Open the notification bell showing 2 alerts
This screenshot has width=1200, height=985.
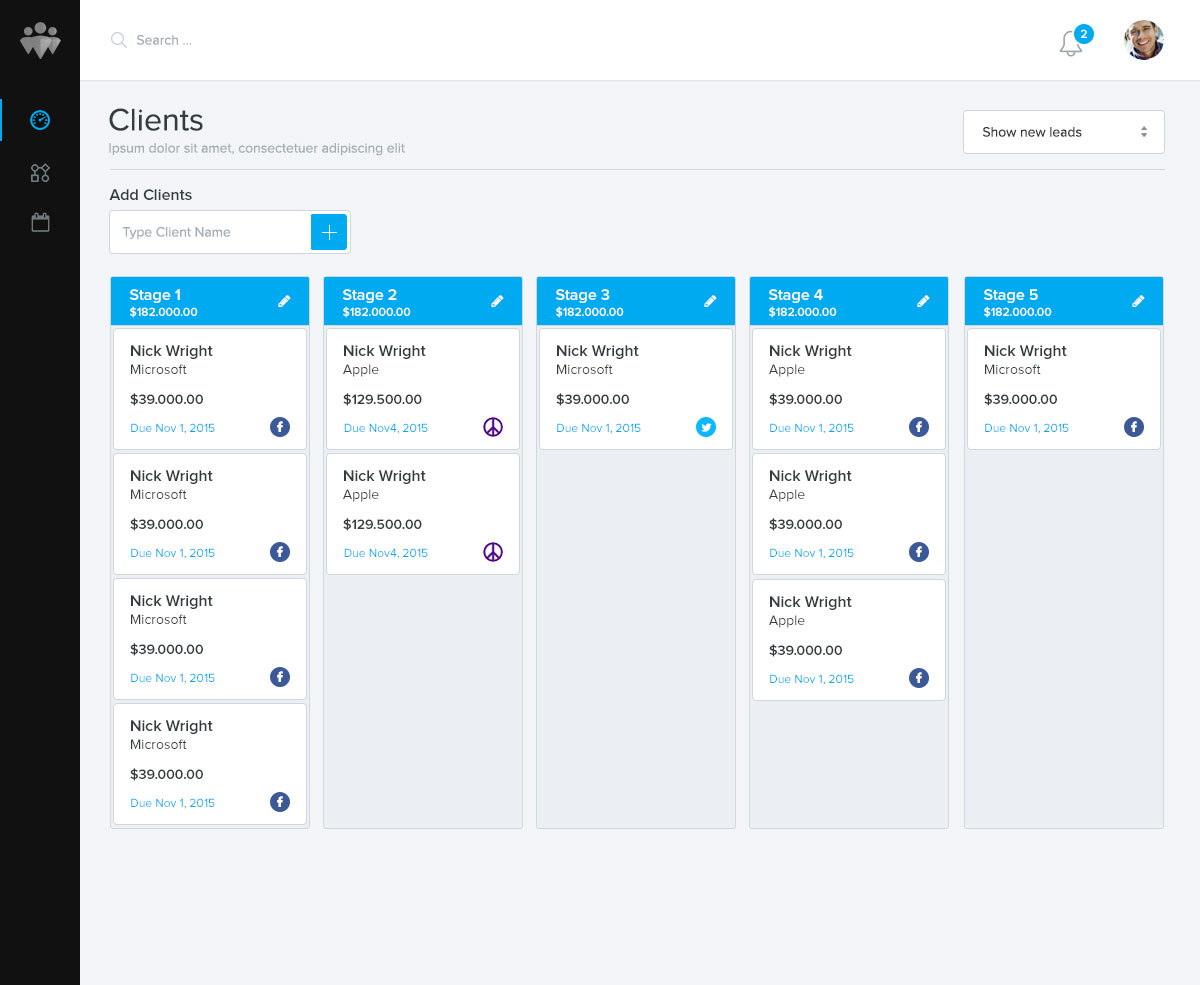1070,43
